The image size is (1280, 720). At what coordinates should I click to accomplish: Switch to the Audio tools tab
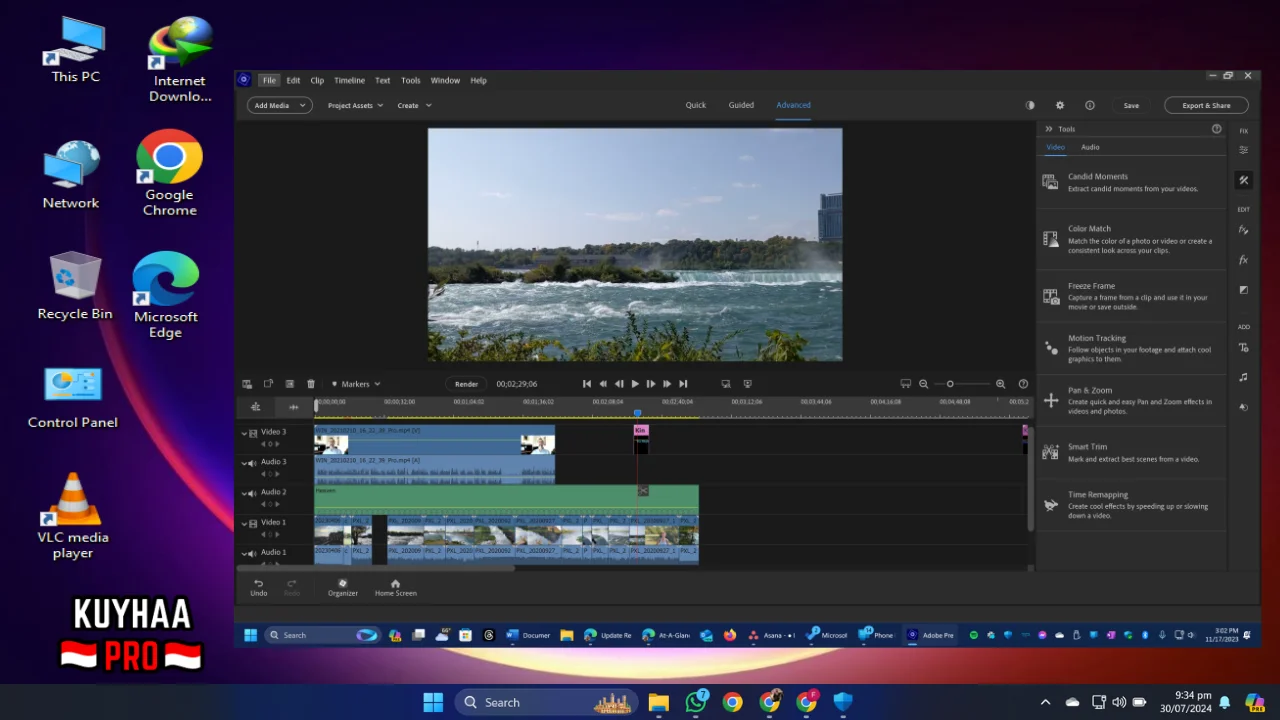pyautogui.click(x=1090, y=147)
